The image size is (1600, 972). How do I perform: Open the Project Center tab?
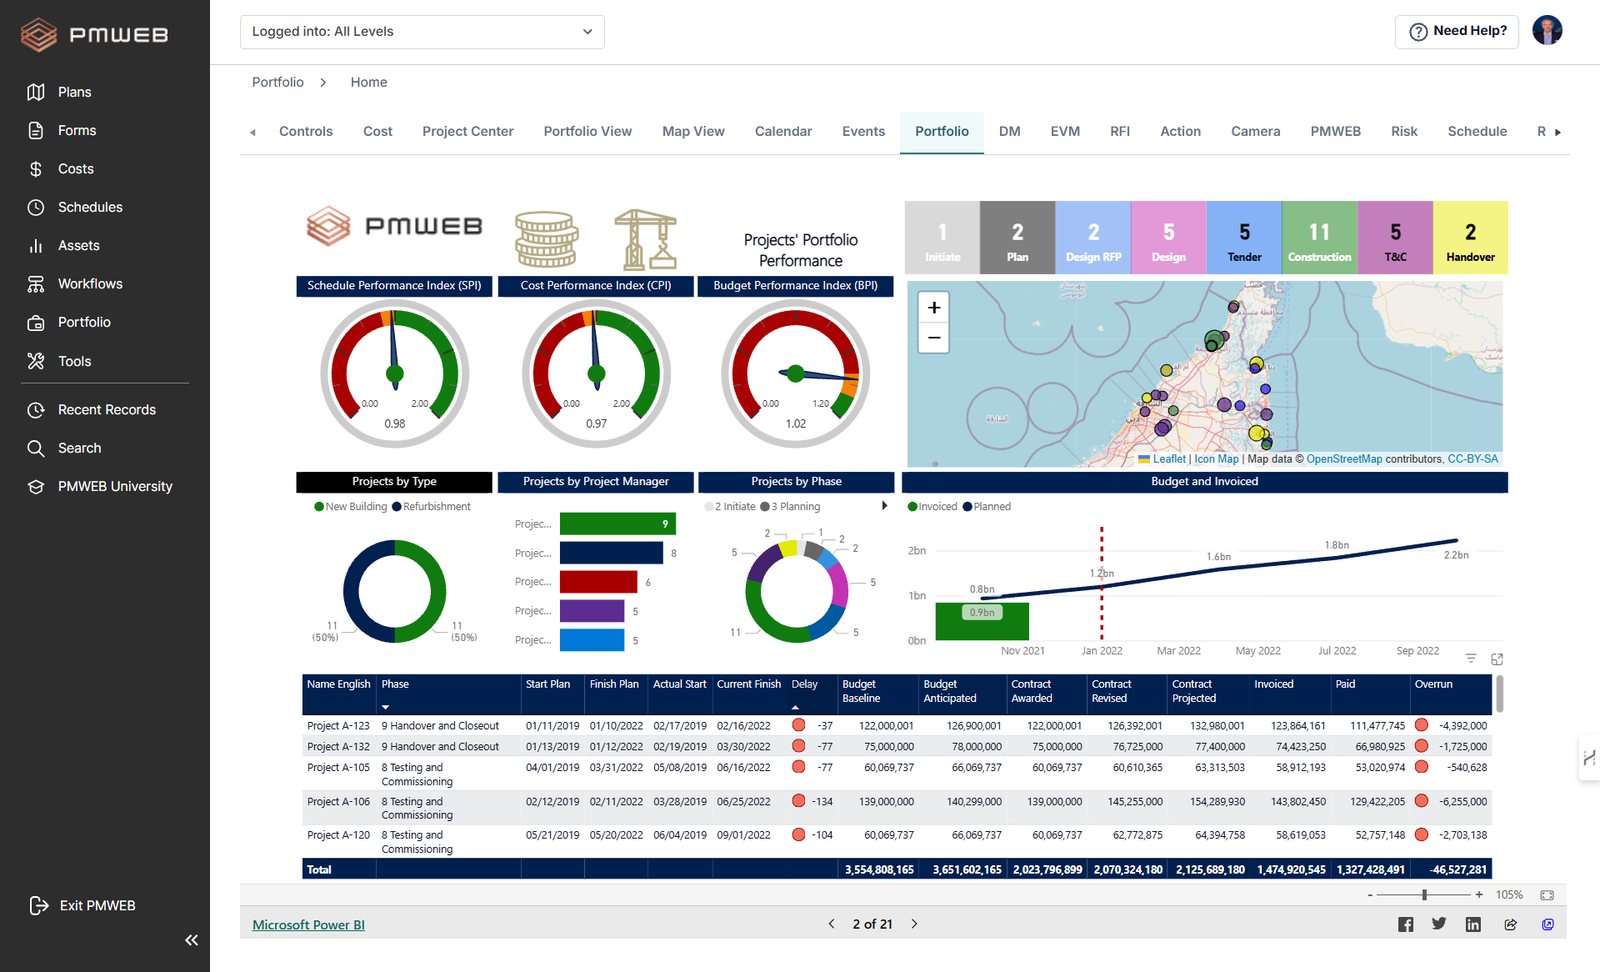tap(468, 131)
